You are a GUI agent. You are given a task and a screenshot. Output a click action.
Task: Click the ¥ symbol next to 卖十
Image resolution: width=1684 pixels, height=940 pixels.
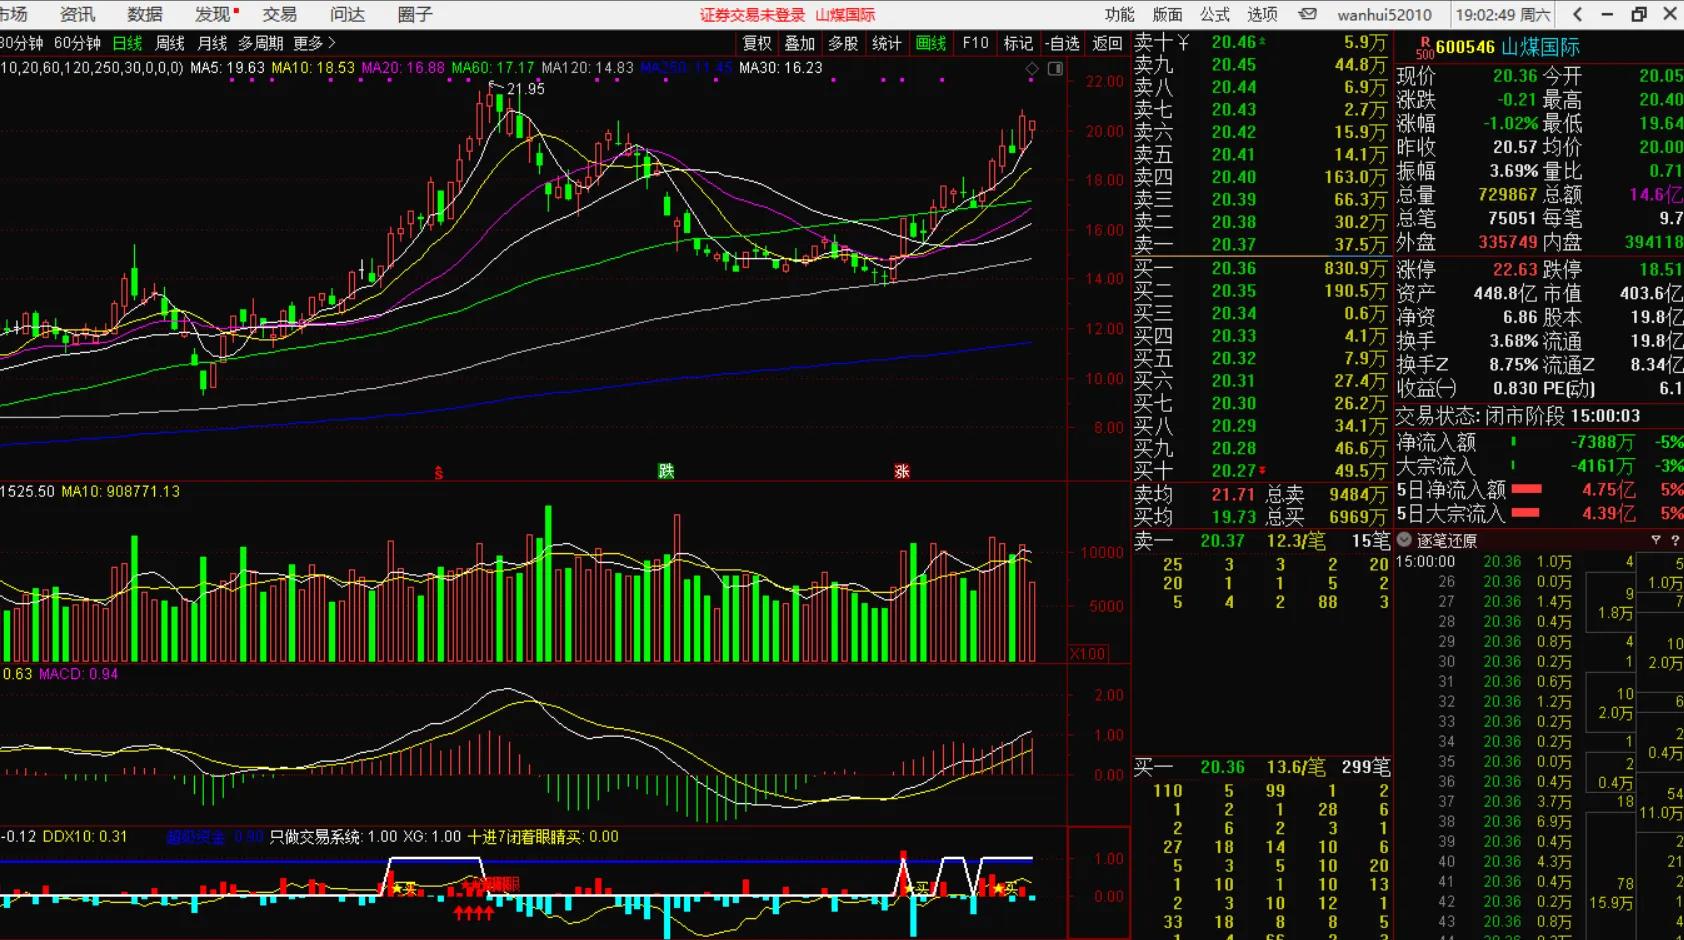(x=1183, y=42)
